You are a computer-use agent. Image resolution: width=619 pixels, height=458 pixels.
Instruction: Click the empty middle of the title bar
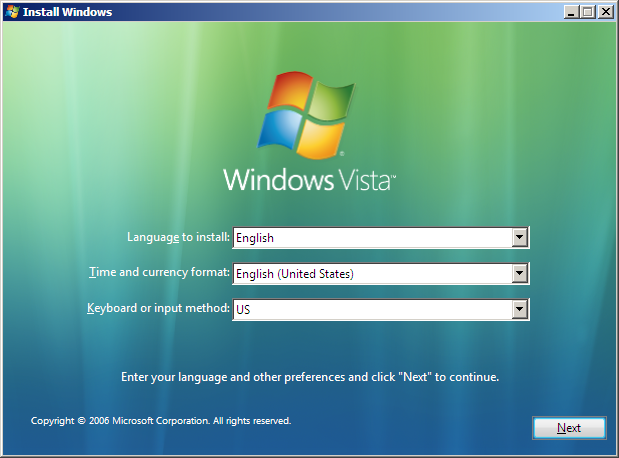pyautogui.click(x=330, y=12)
